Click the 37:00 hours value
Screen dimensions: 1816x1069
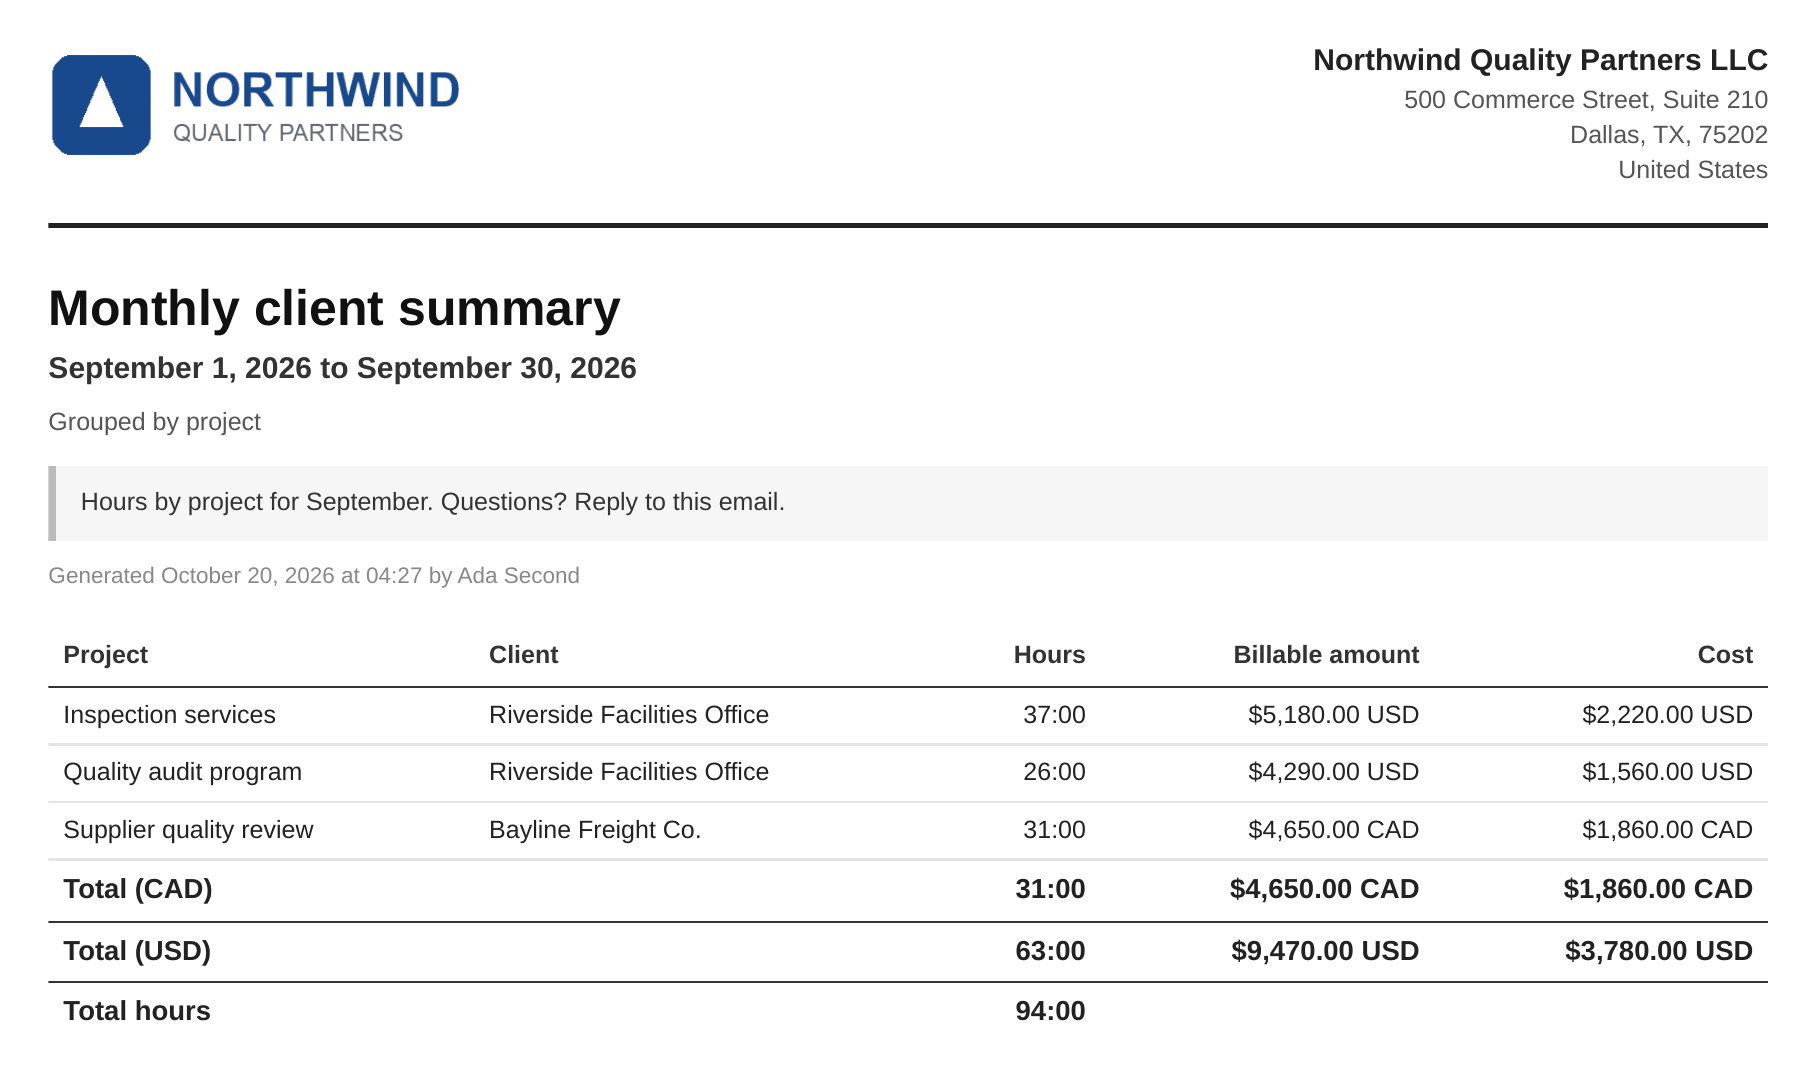[1054, 715]
